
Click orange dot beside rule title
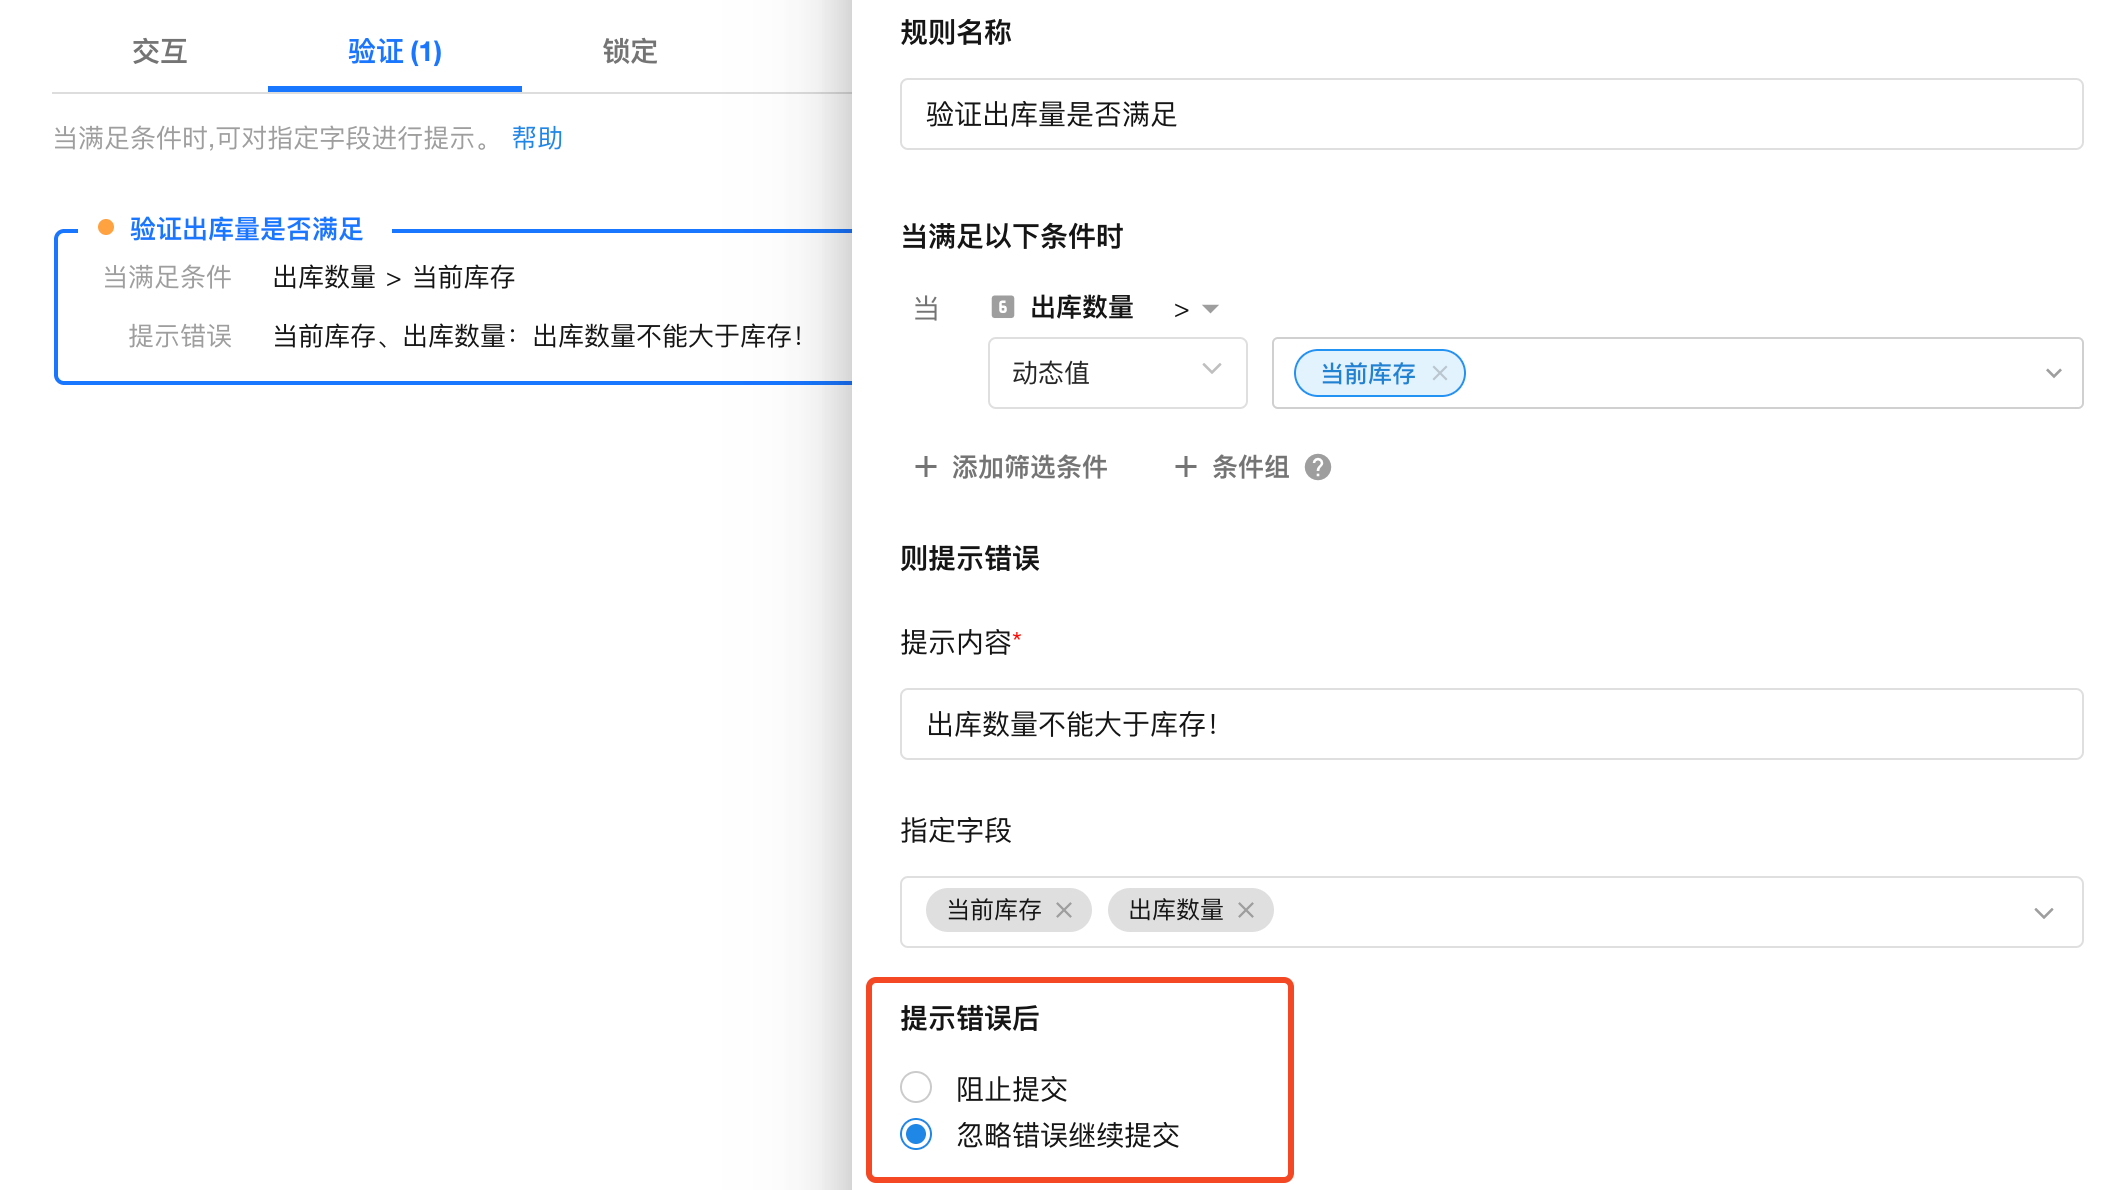[x=106, y=228]
